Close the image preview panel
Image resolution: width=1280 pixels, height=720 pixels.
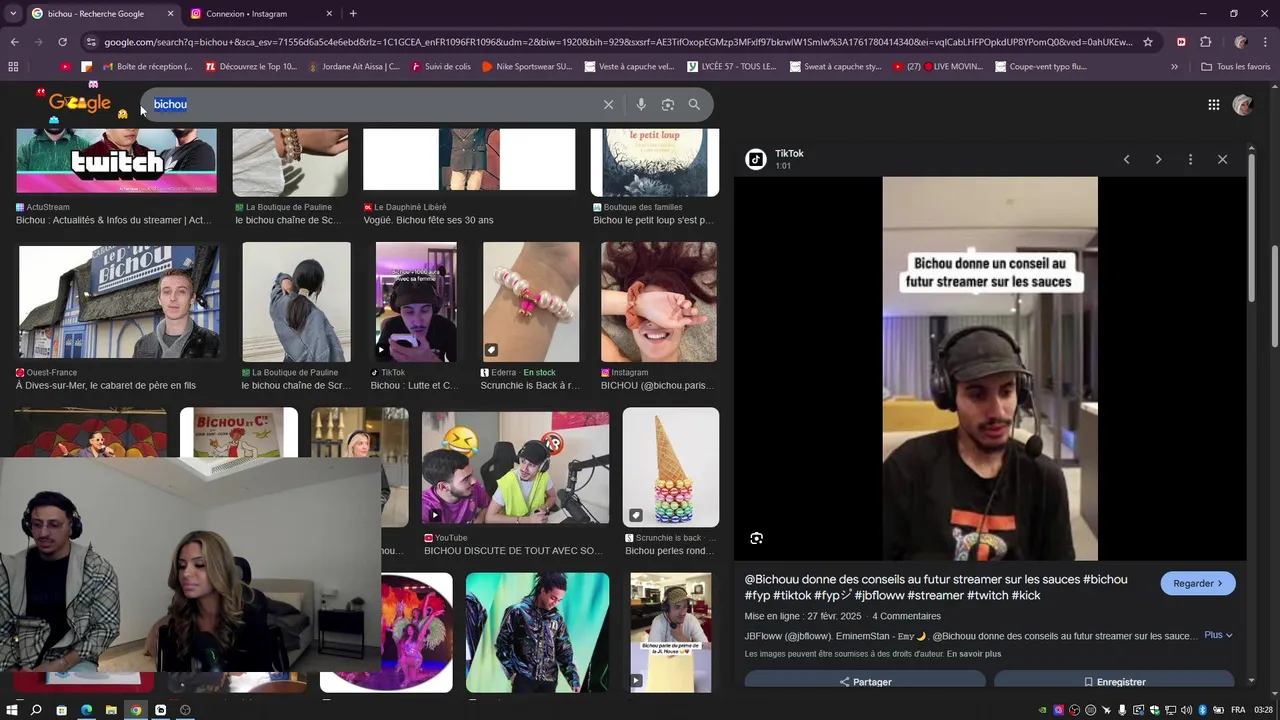coord(1222,159)
